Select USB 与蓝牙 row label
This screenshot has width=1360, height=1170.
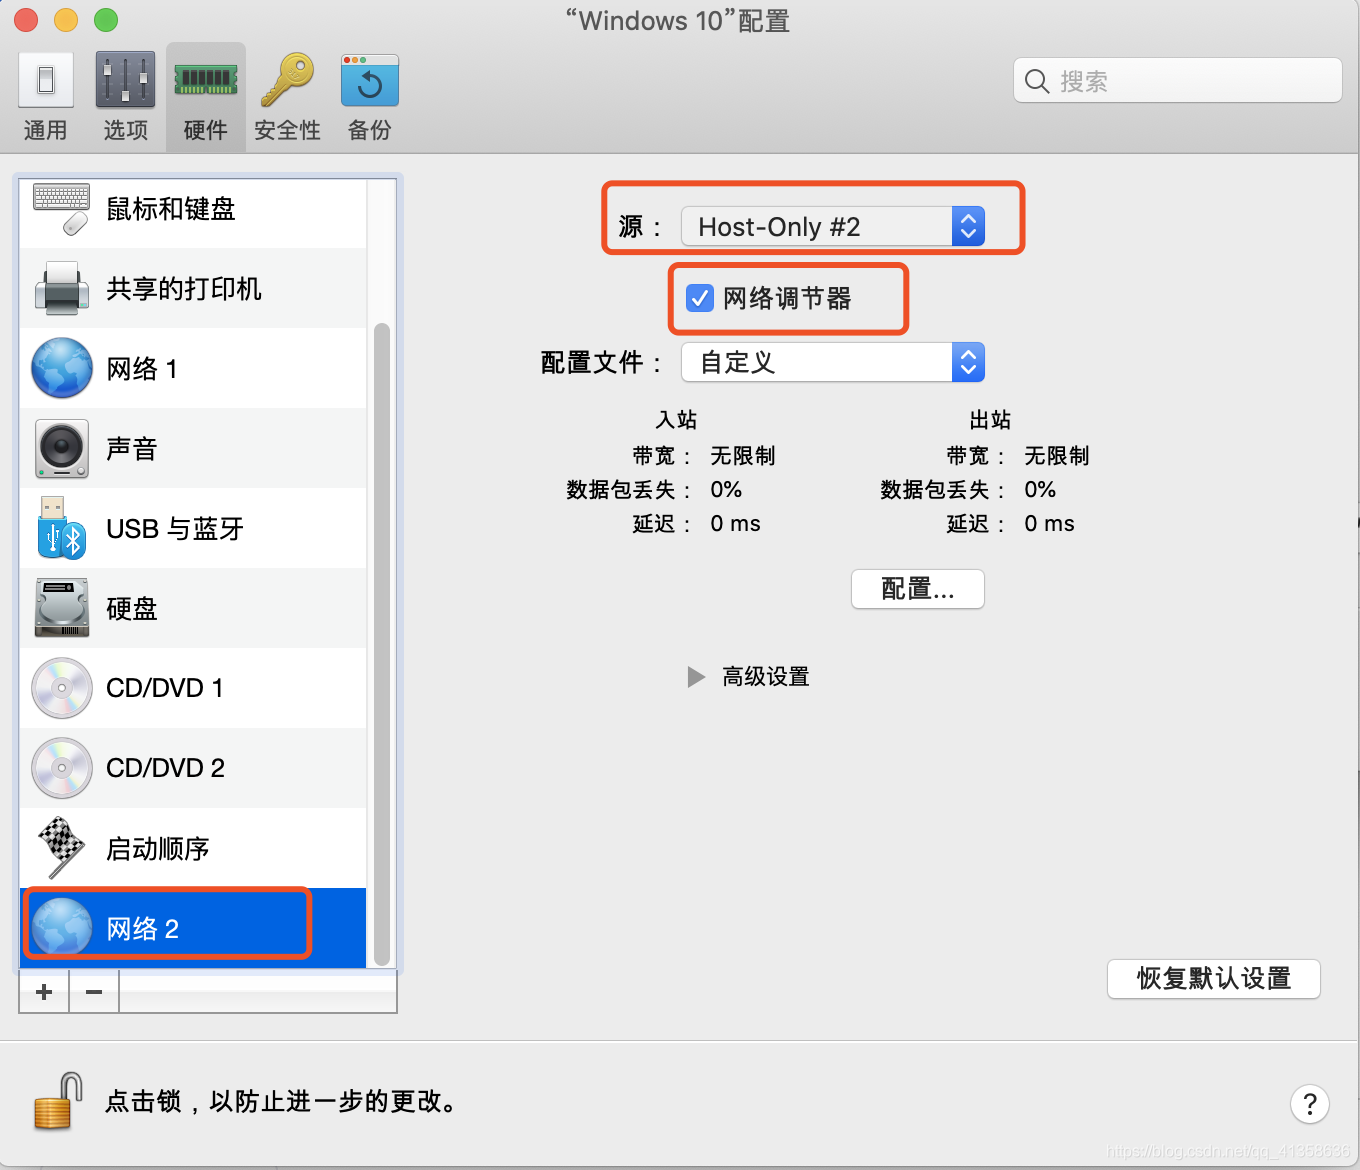coord(175,528)
